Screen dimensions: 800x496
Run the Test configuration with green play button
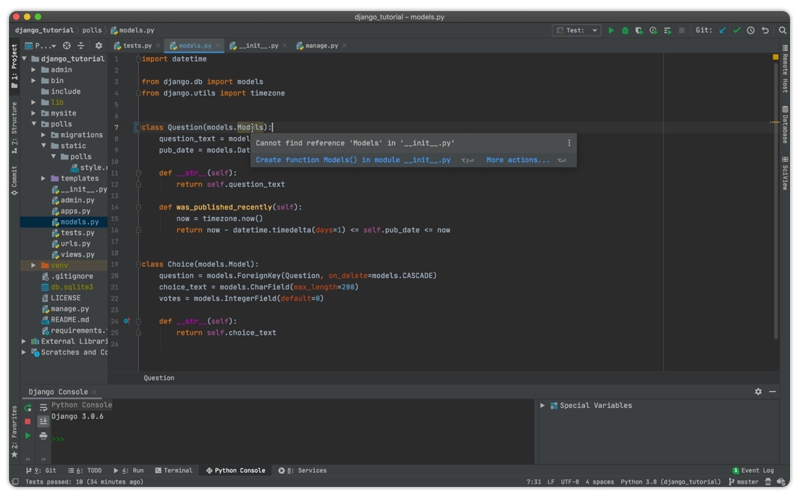coord(612,30)
